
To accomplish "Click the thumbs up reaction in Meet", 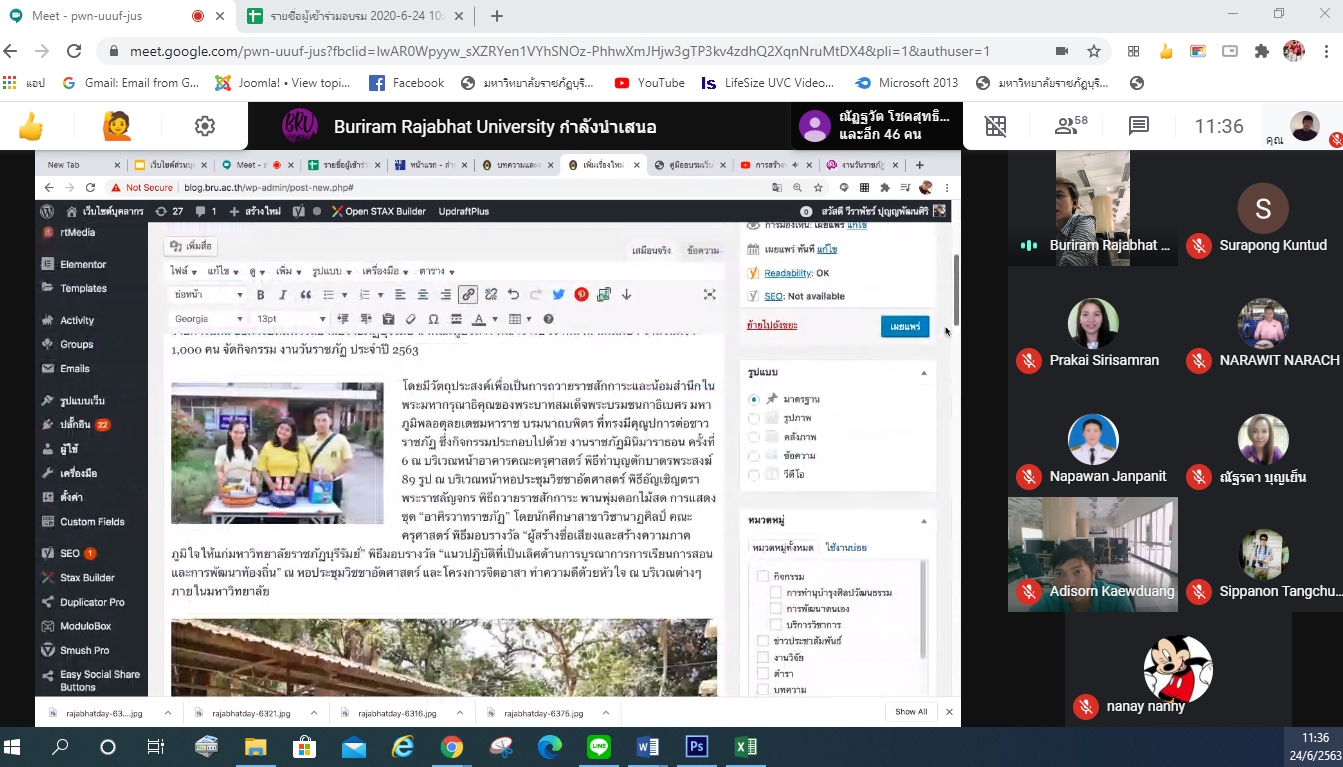I will (31, 126).
